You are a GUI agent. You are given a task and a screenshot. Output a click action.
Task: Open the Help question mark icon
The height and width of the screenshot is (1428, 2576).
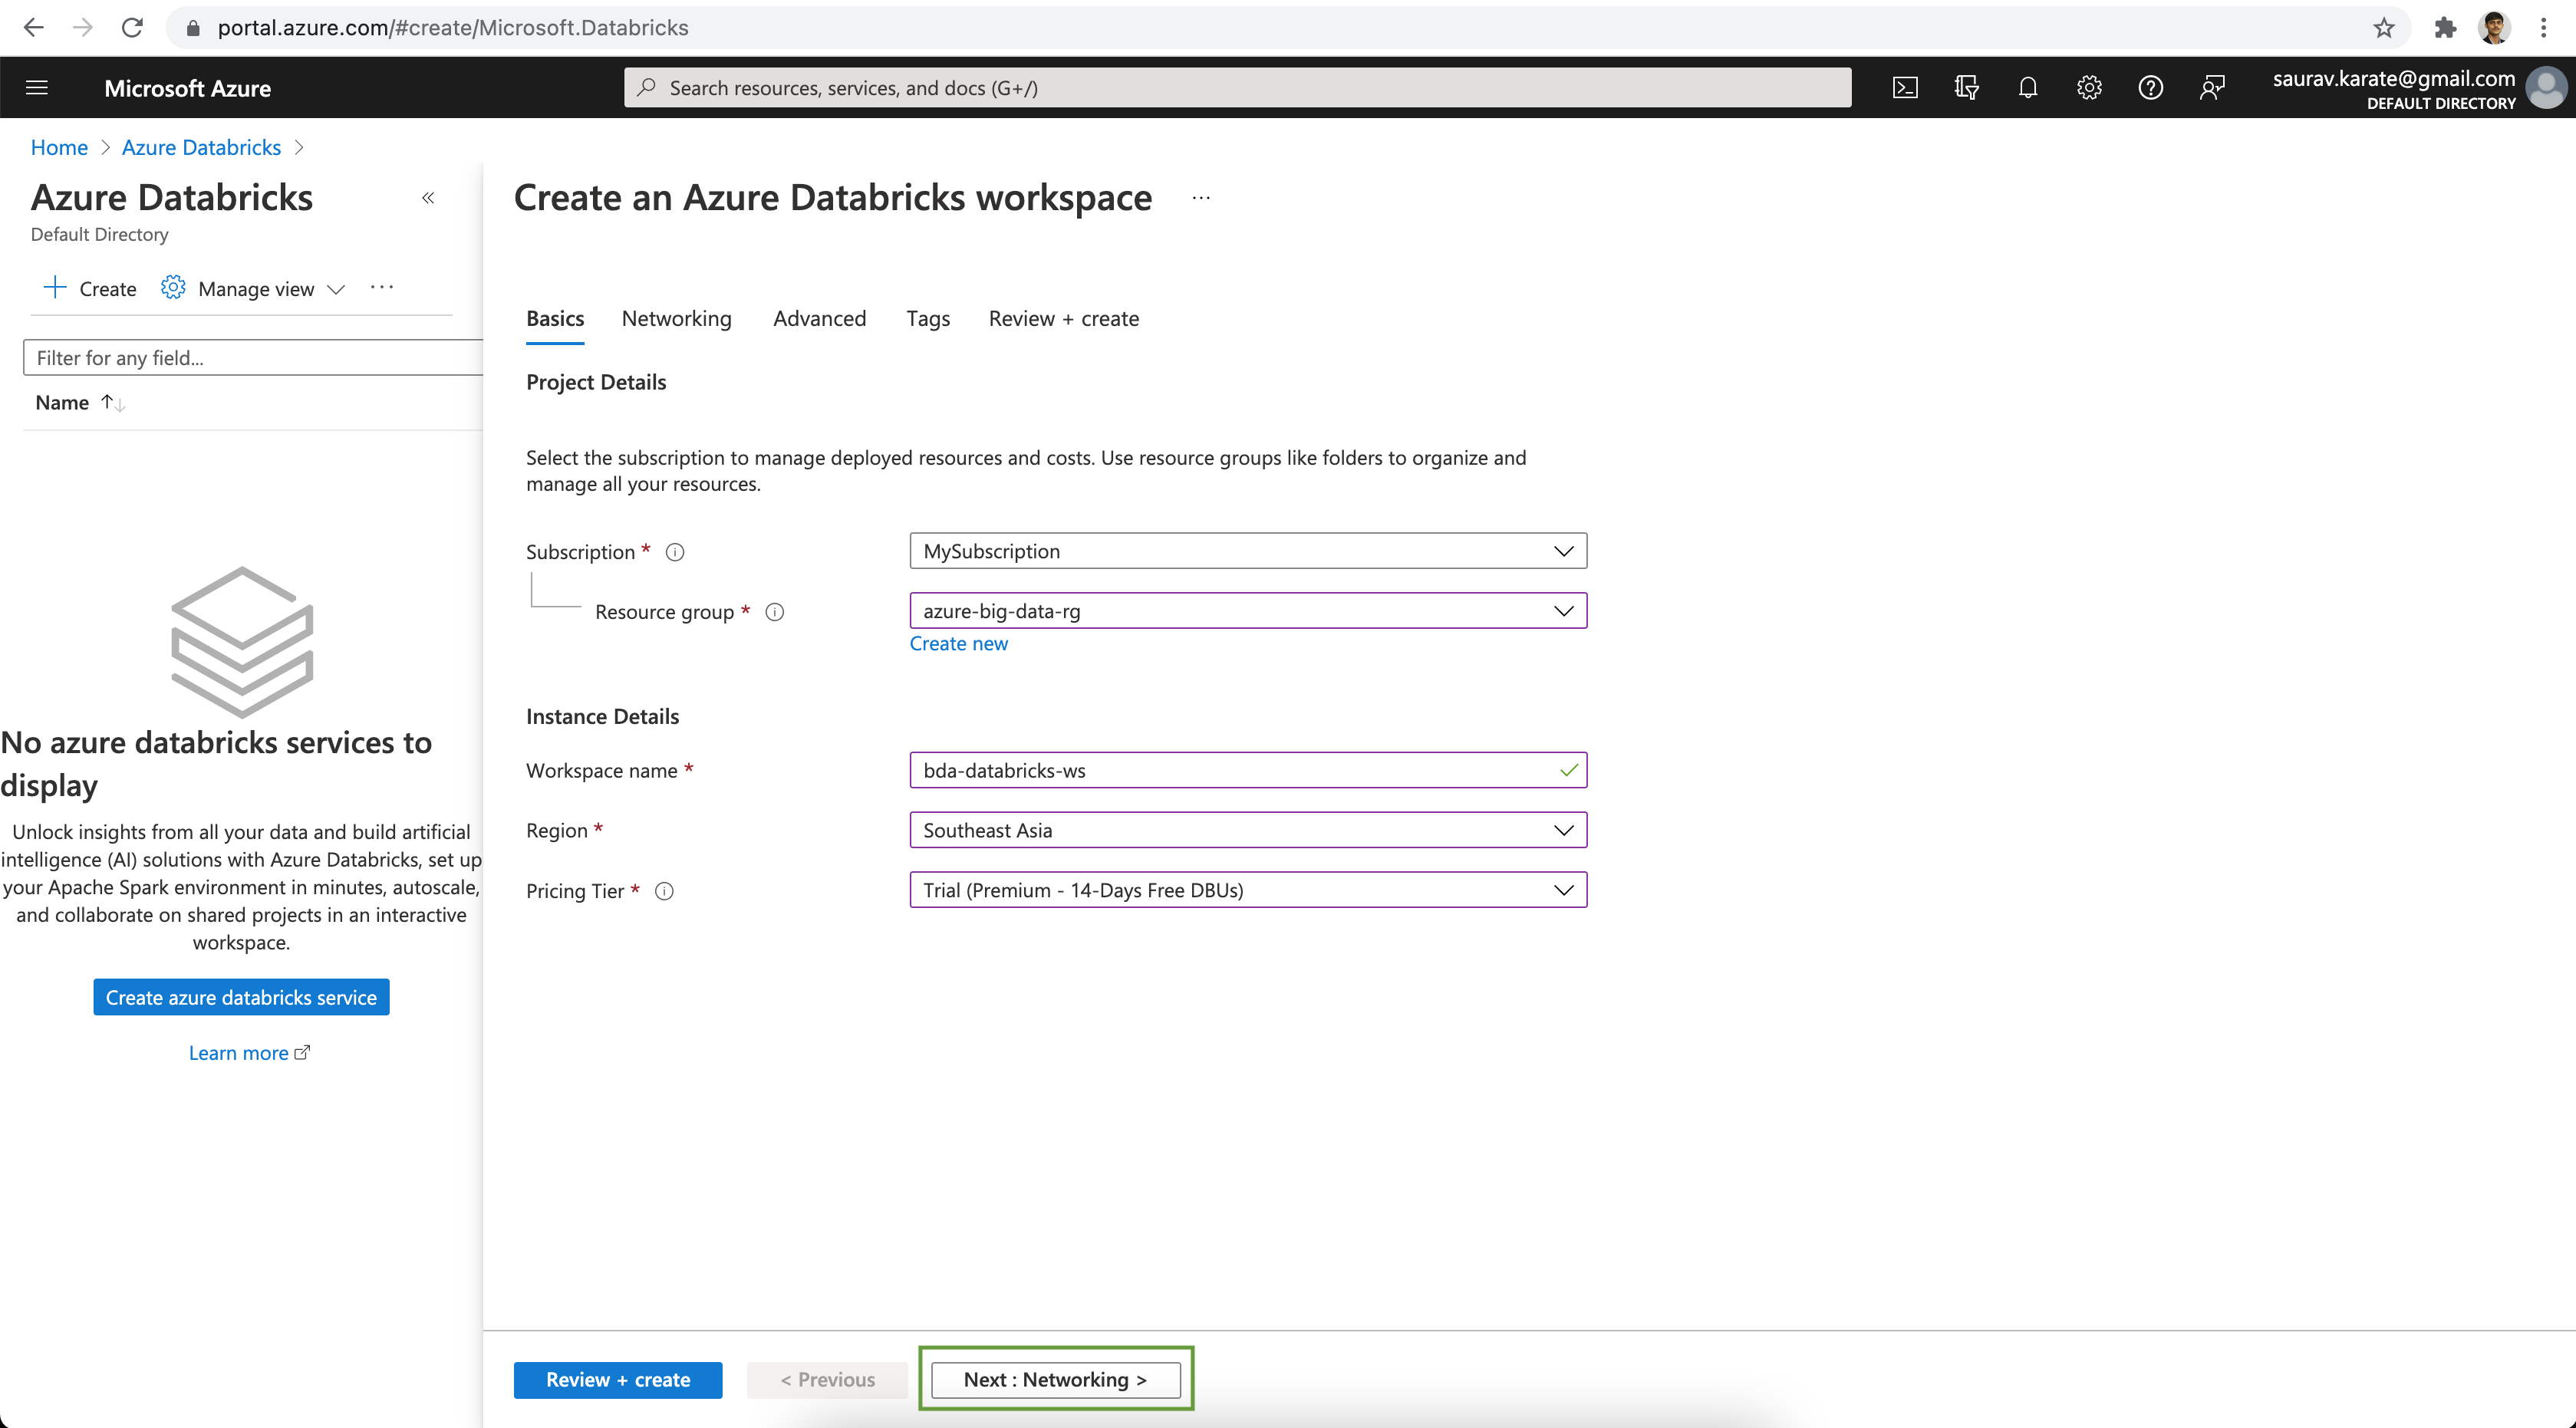(x=2150, y=88)
